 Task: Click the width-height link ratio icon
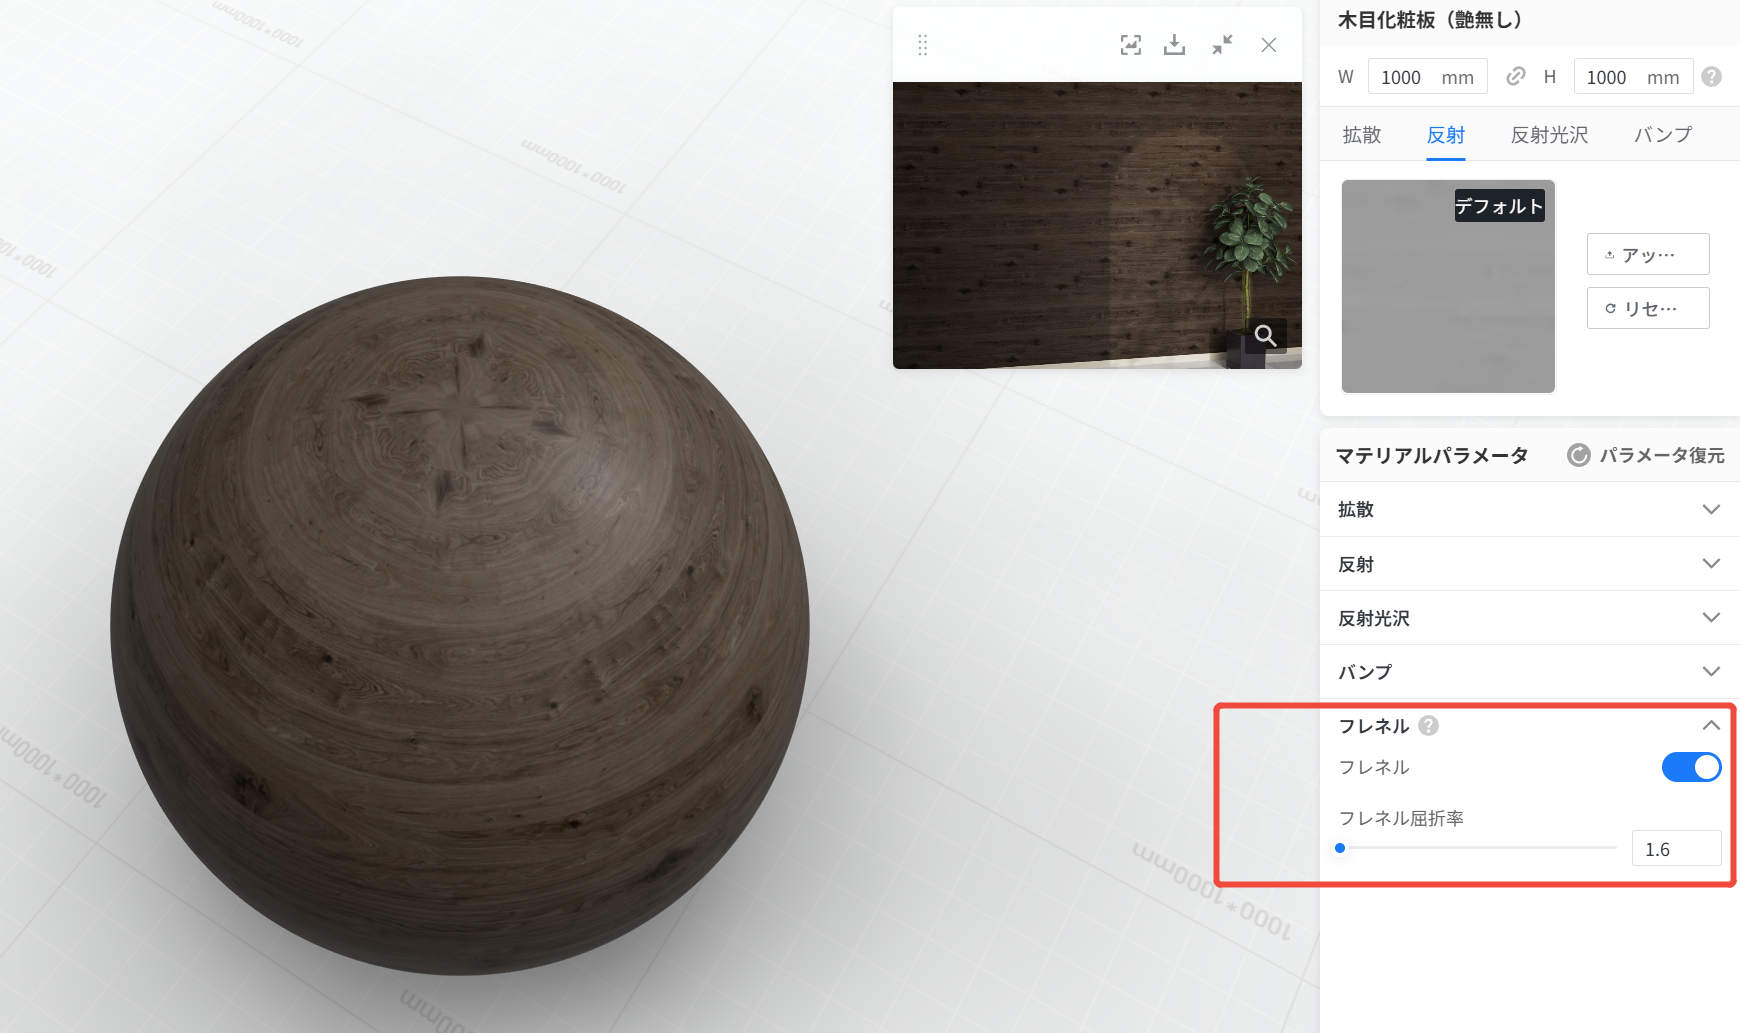[x=1516, y=77]
